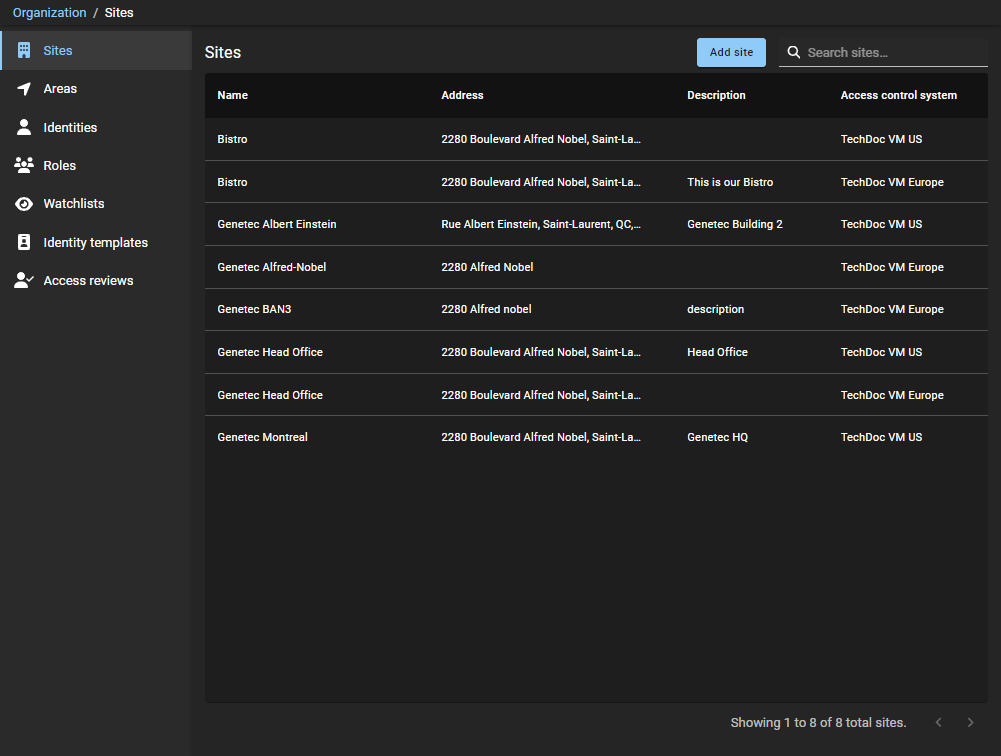Open the Genetec Albert Einstein site row
Viewport: 1001px width, 756px height.
coord(277,224)
